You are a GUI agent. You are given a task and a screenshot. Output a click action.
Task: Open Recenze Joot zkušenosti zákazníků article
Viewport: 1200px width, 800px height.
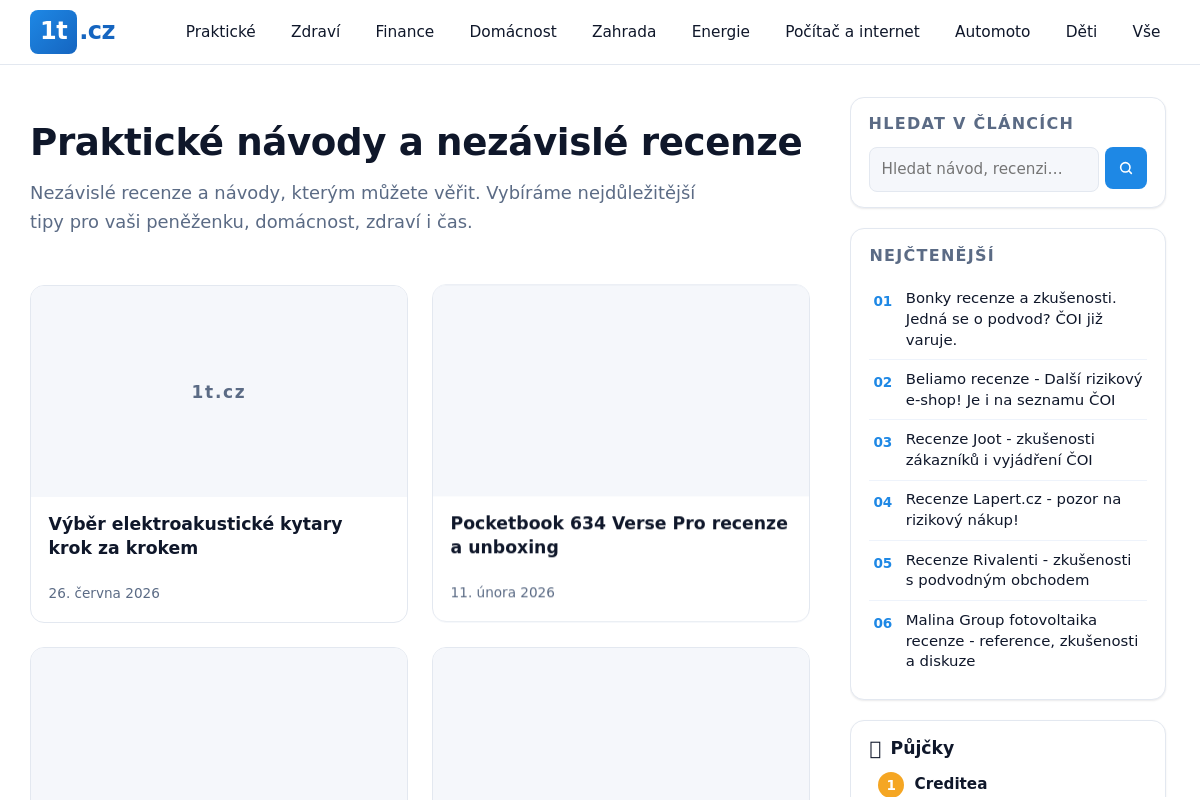click(1000, 450)
